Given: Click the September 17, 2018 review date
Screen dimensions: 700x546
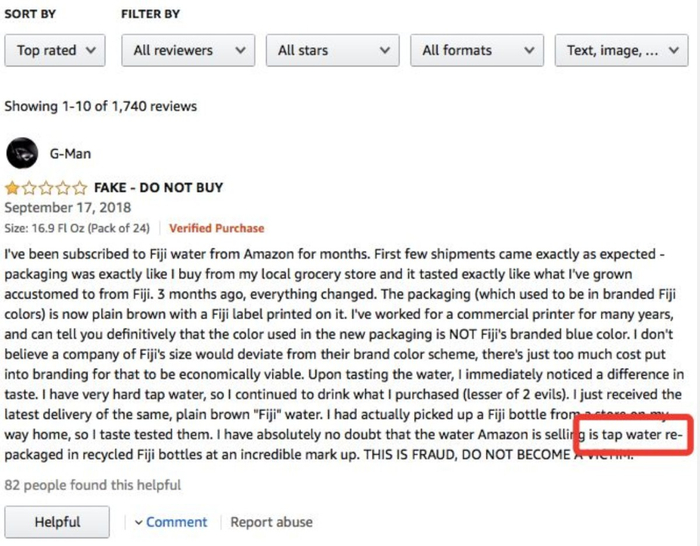Looking at the screenshot, I should pyautogui.click(x=67, y=208).
